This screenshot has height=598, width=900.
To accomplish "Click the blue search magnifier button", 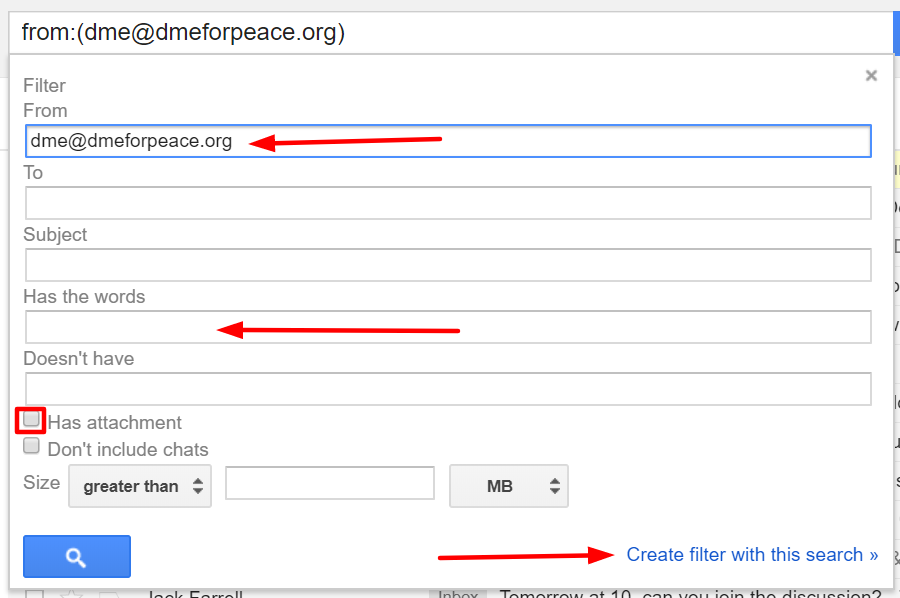I will coord(77,556).
